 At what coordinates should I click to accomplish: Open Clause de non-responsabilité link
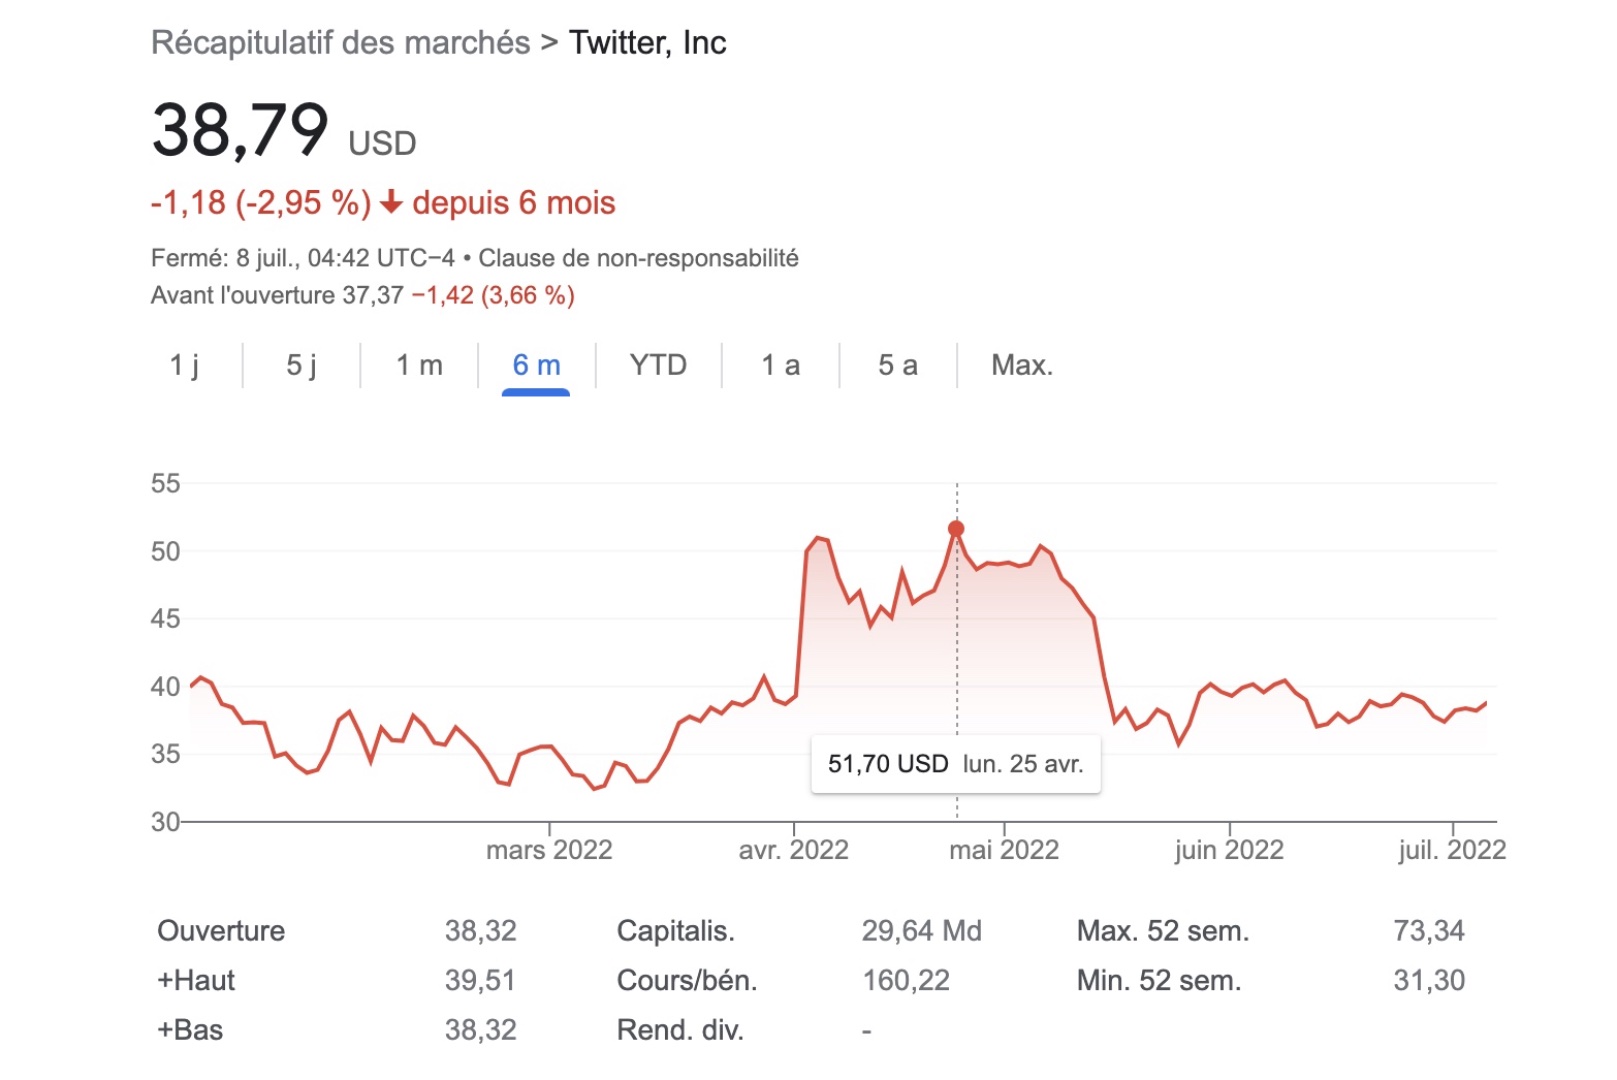tap(638, 258)
